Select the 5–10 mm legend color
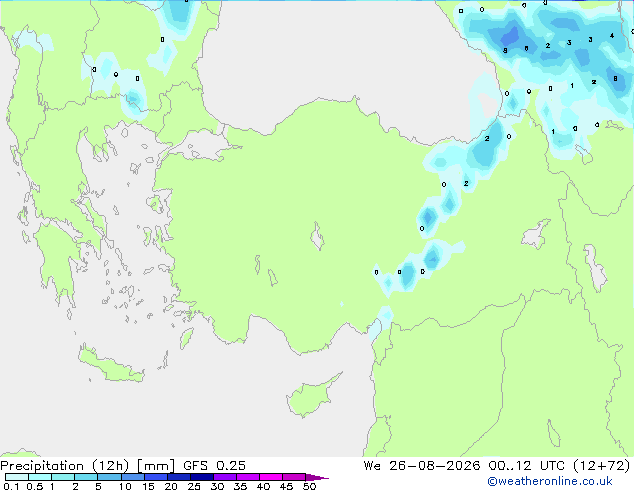 click(x=109, y=477)
